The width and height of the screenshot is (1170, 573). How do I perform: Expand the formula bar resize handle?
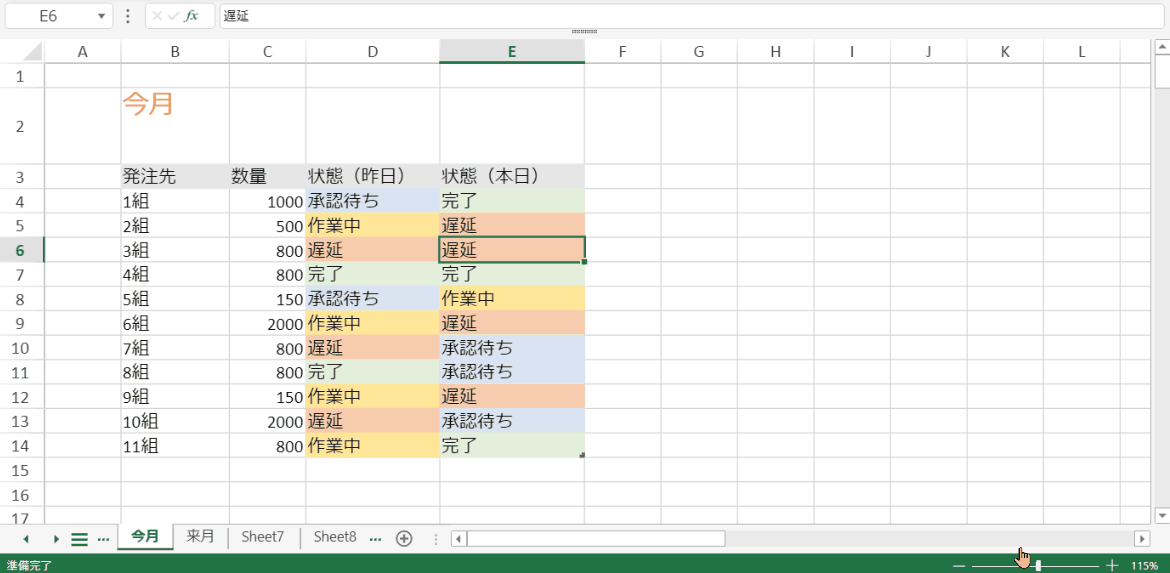pos(584,32)
